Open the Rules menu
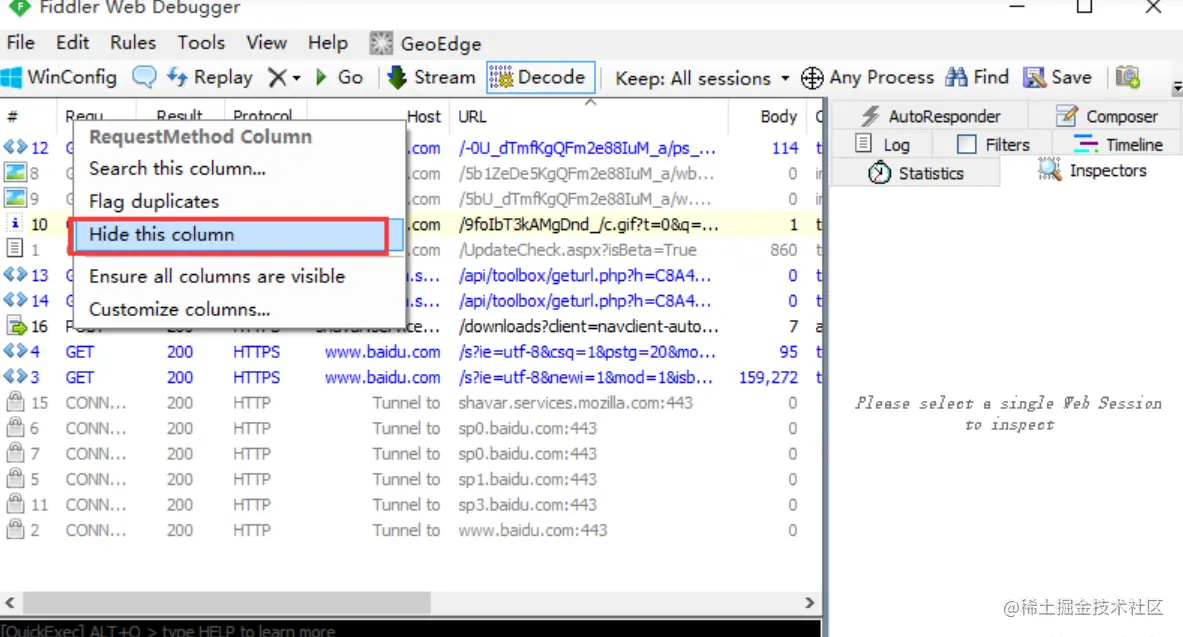1183x637 pixels. pyautogui.click(x=133, y=43)
